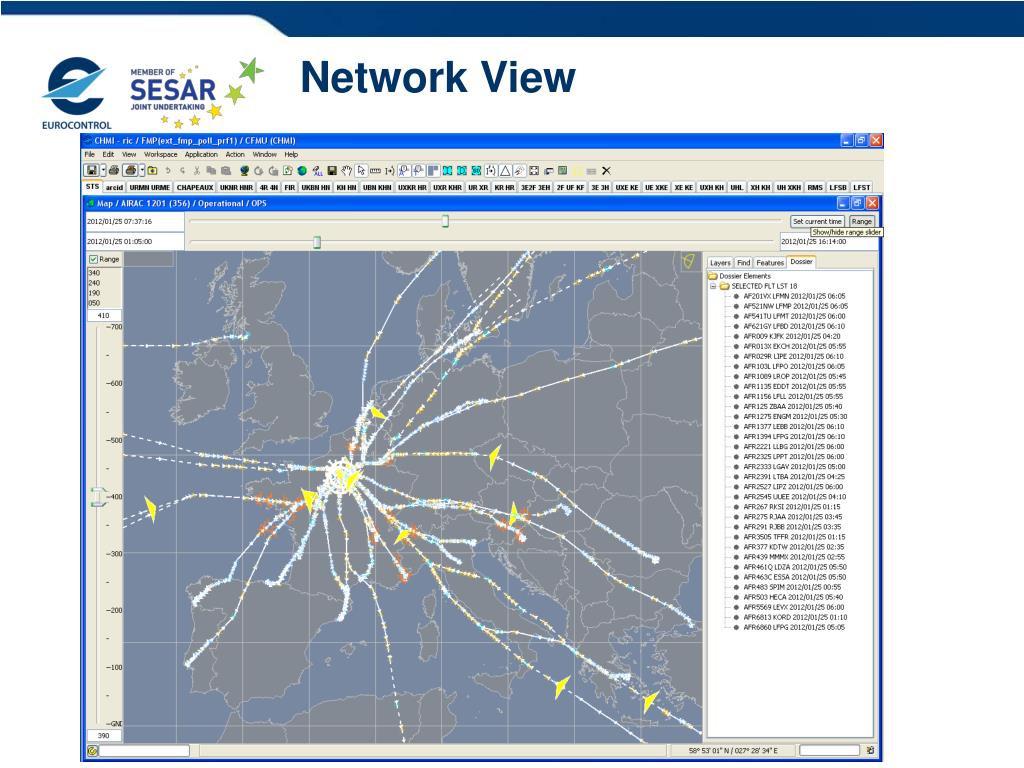Collapse the SELECTED FLT LST 18 tree node
This screenshot has height=768, width=1024.
coord(713,286)
